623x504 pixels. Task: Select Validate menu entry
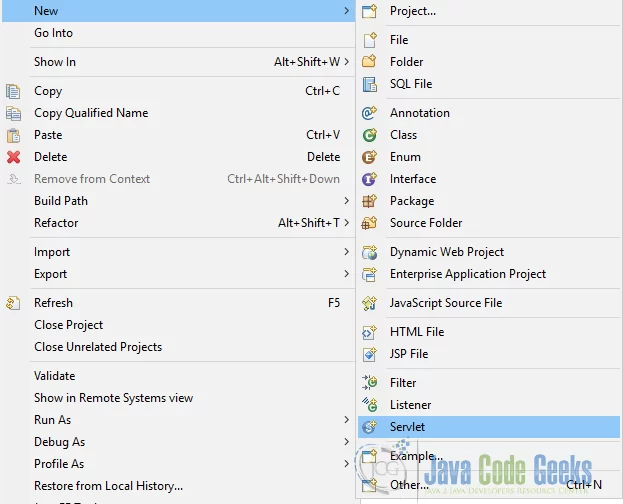coord(178,376)
